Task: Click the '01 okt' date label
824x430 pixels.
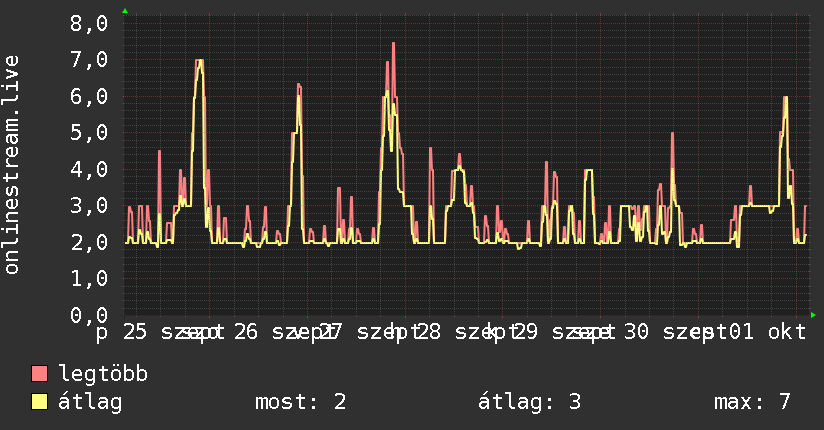Action: 767,332
